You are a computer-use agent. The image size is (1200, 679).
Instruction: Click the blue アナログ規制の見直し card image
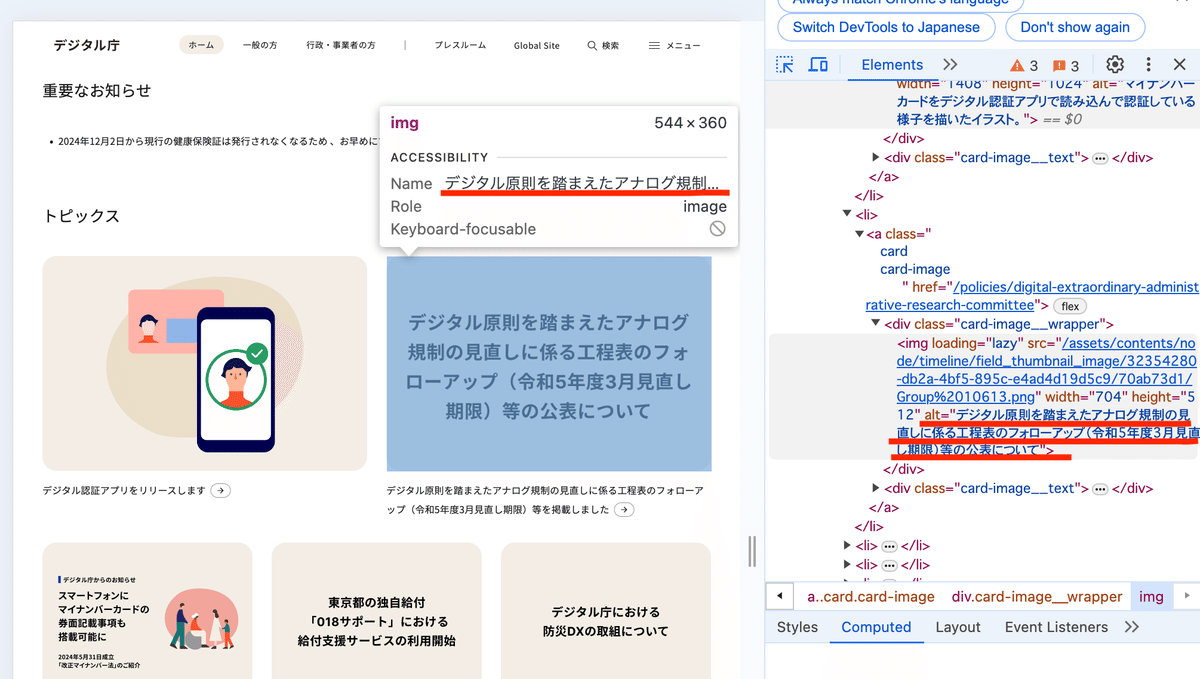[549, 363]
